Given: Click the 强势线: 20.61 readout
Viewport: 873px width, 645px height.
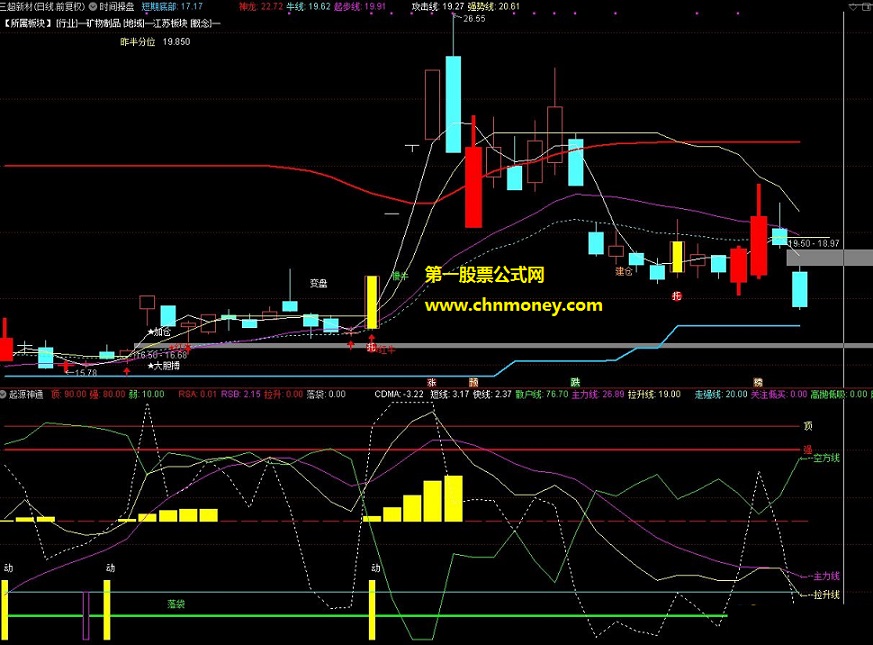Looking at the screenshot, I should click(493, 7).
